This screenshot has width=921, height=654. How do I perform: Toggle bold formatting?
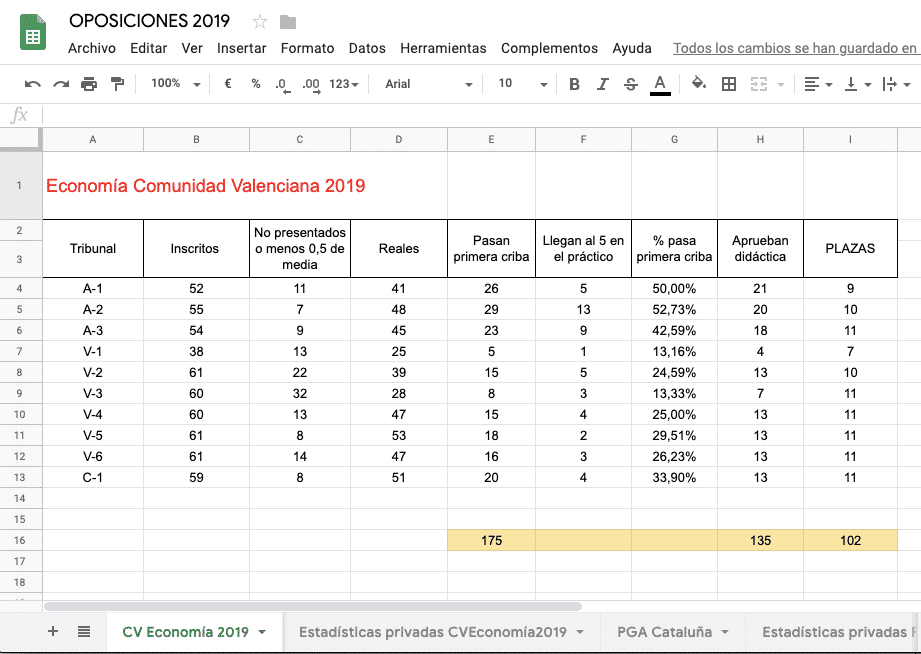574,84
